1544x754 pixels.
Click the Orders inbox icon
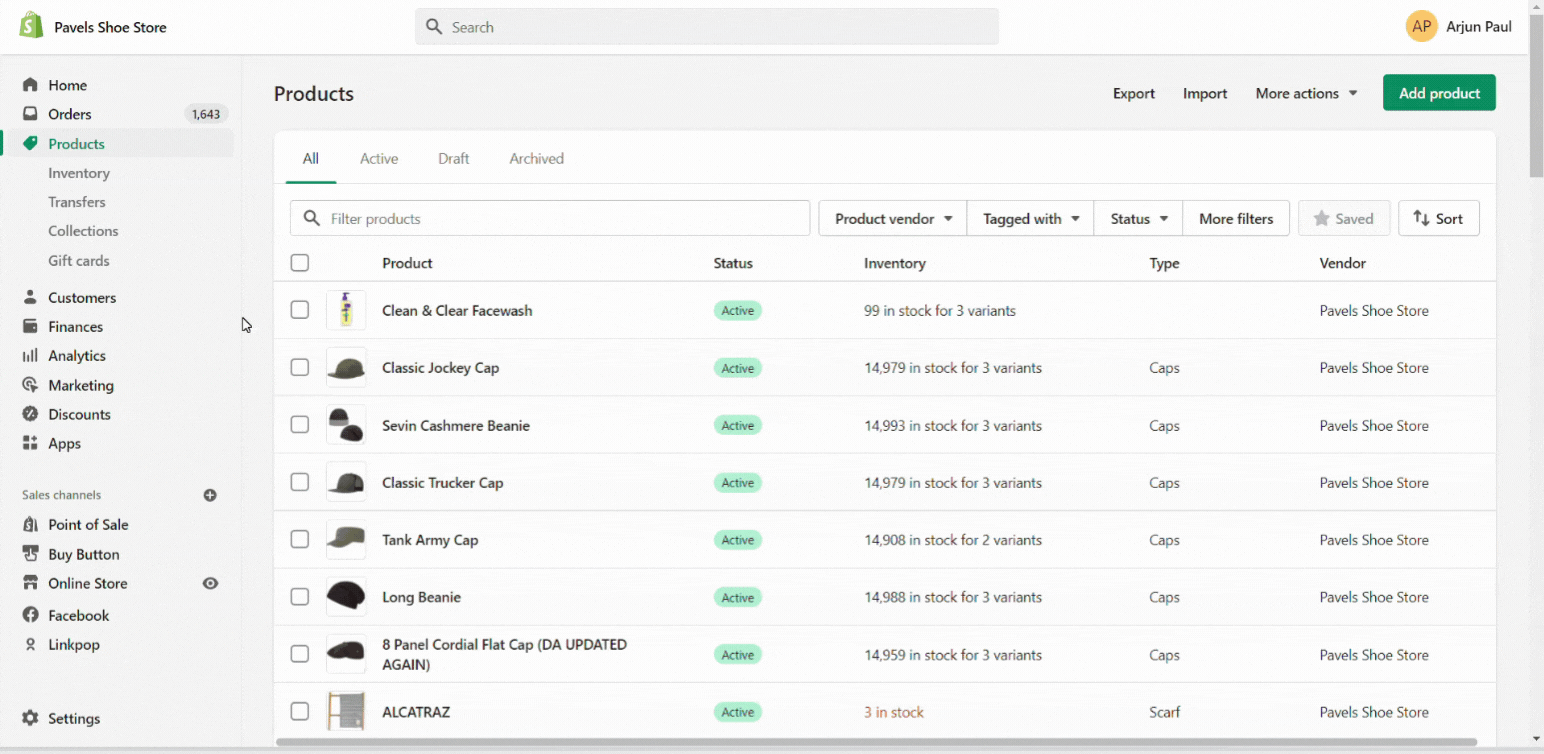(x=30, y=114)
